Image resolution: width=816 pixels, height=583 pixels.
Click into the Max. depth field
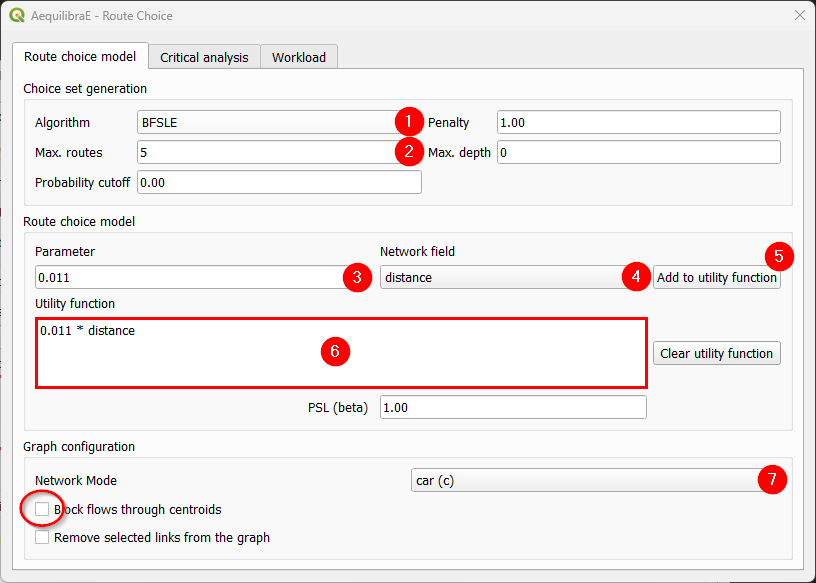[638, 152]
